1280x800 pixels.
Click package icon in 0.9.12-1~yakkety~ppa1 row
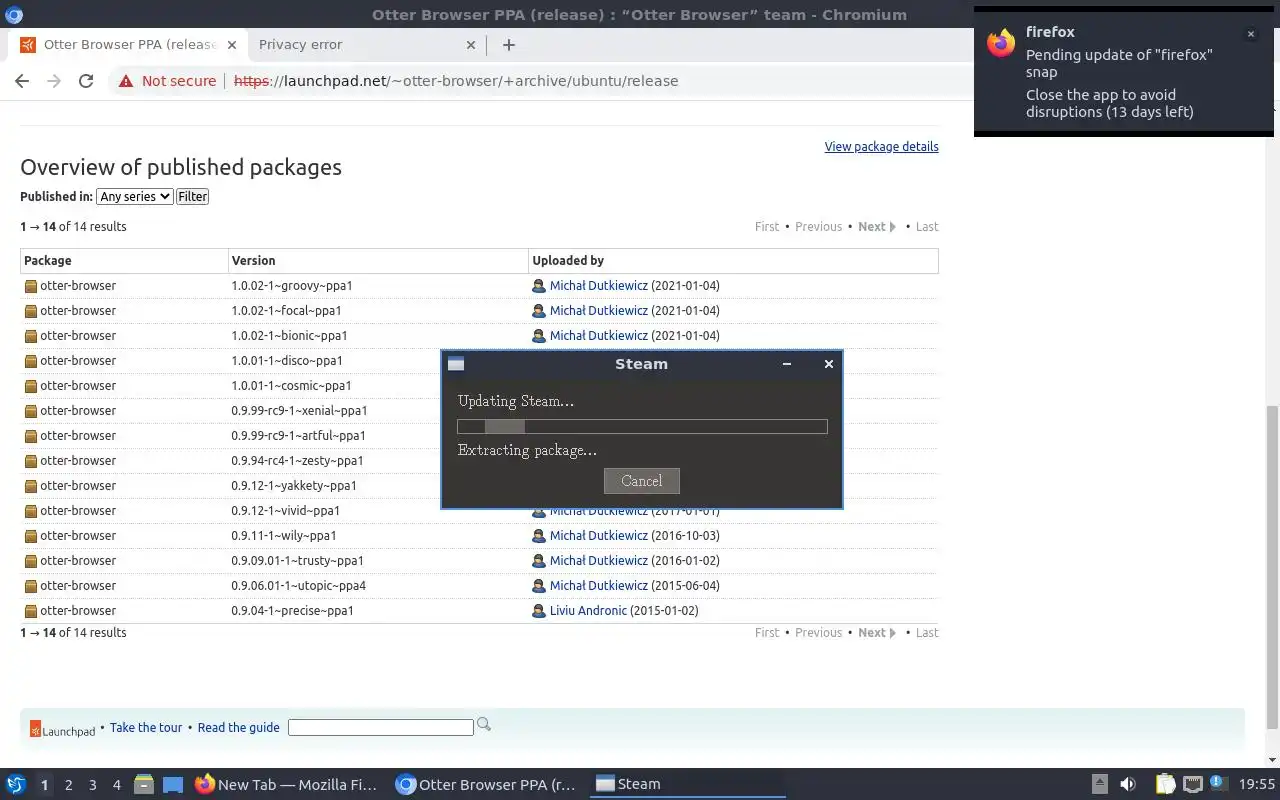click(31, 486)
